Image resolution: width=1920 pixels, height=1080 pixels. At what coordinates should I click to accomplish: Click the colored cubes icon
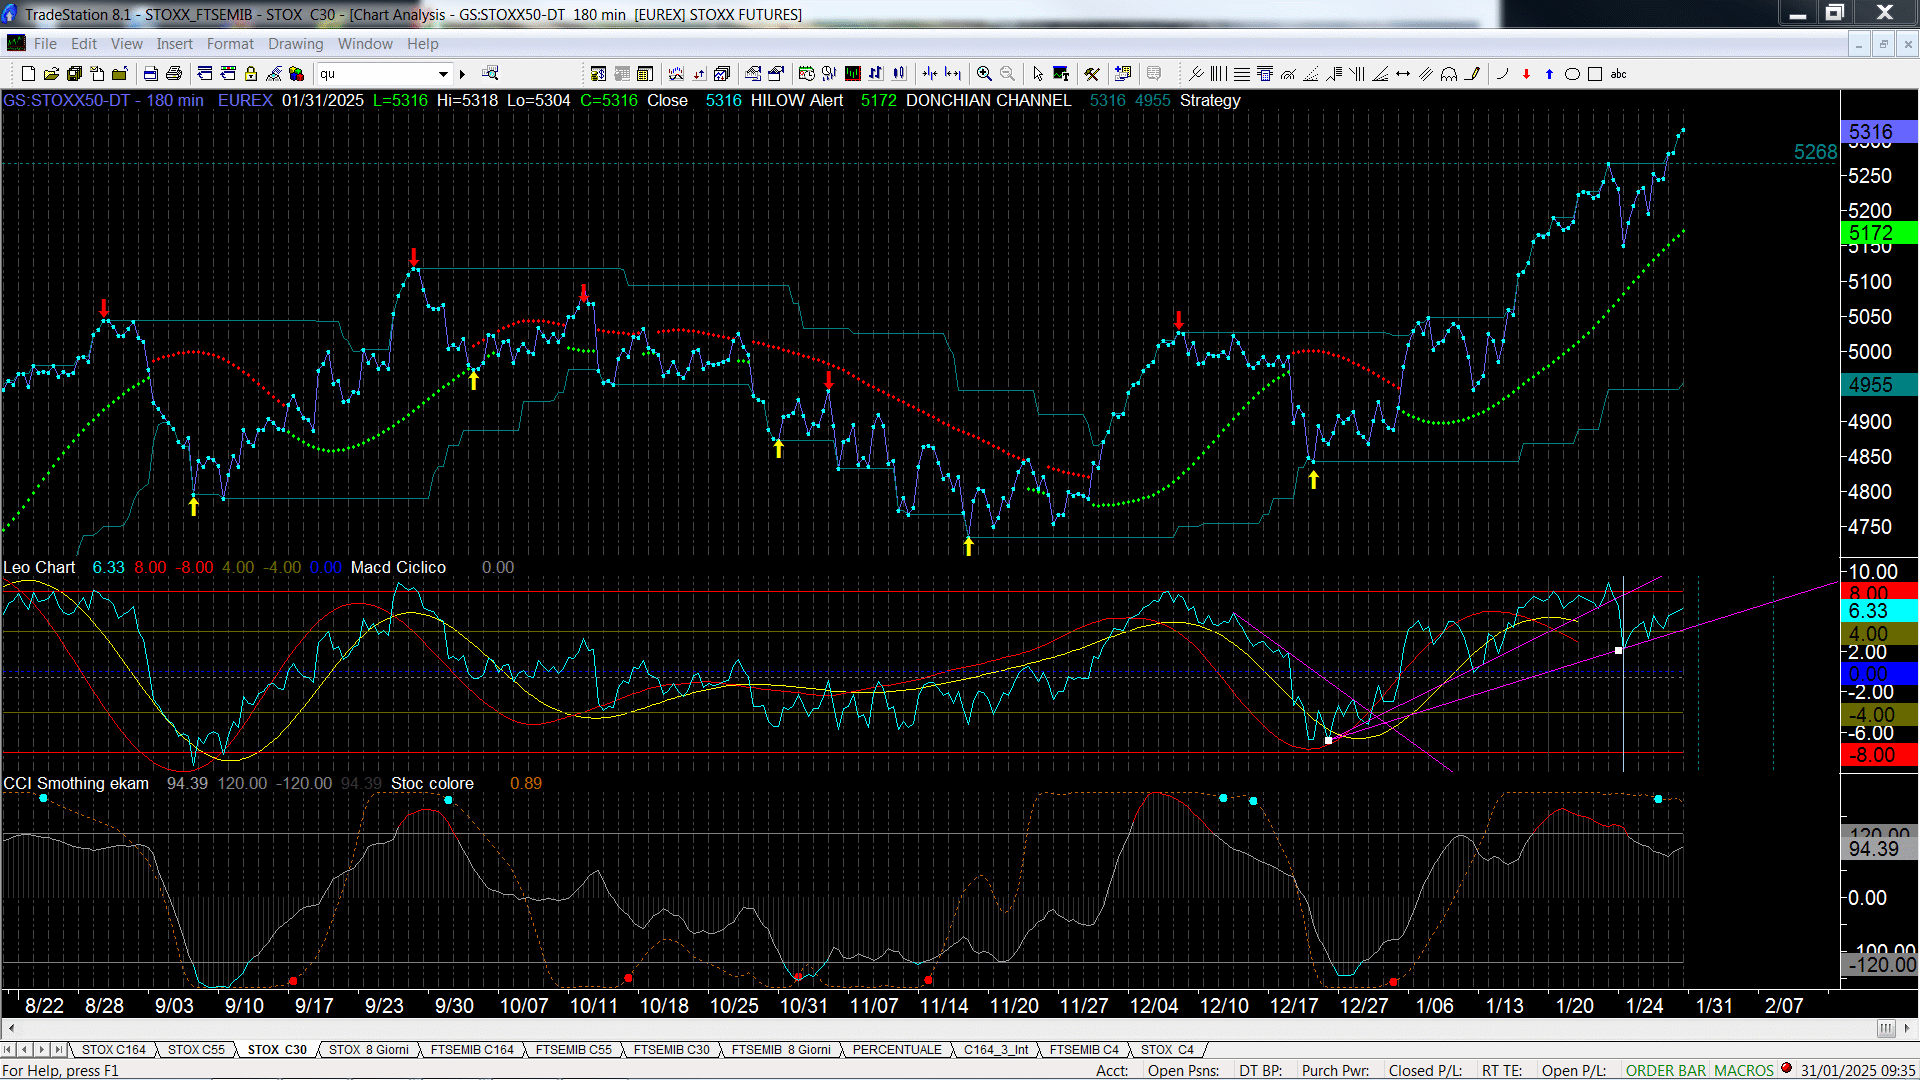coord(297,74)
